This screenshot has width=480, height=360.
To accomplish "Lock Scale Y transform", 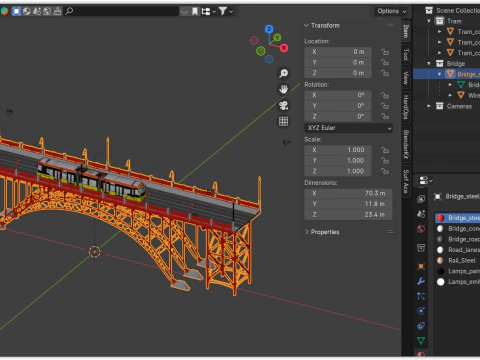I will coord(385,161).
